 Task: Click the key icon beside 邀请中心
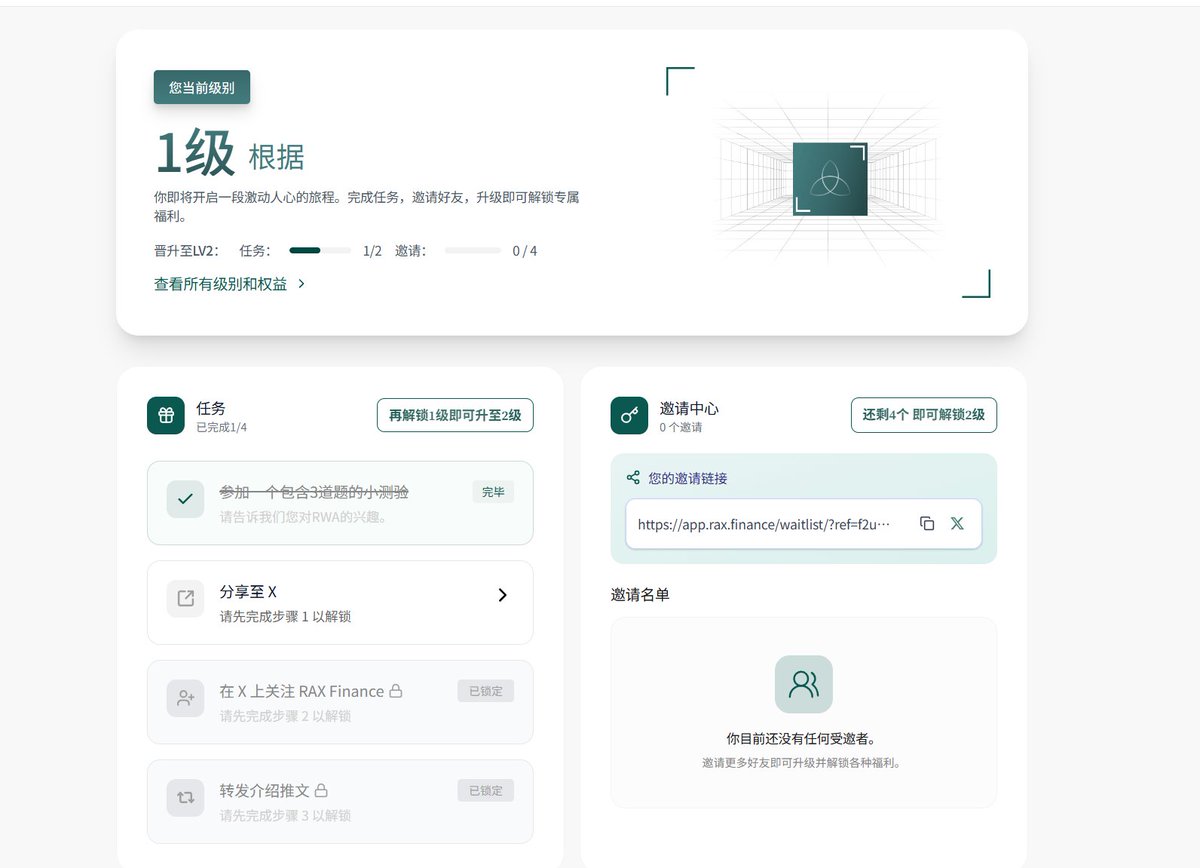[630, 416]
